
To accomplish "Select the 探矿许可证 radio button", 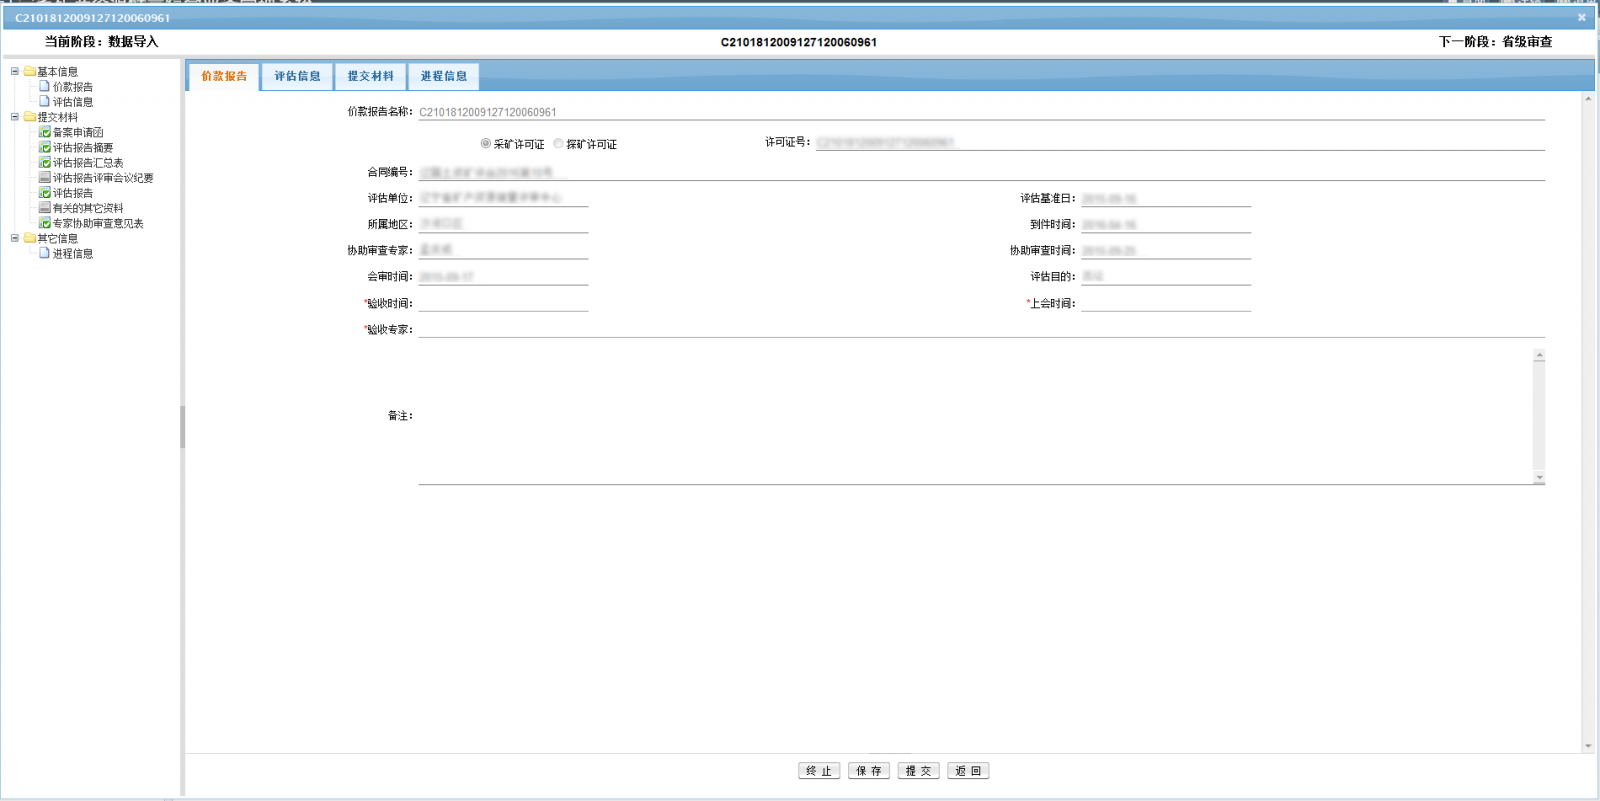I will [x=559, y=144].
